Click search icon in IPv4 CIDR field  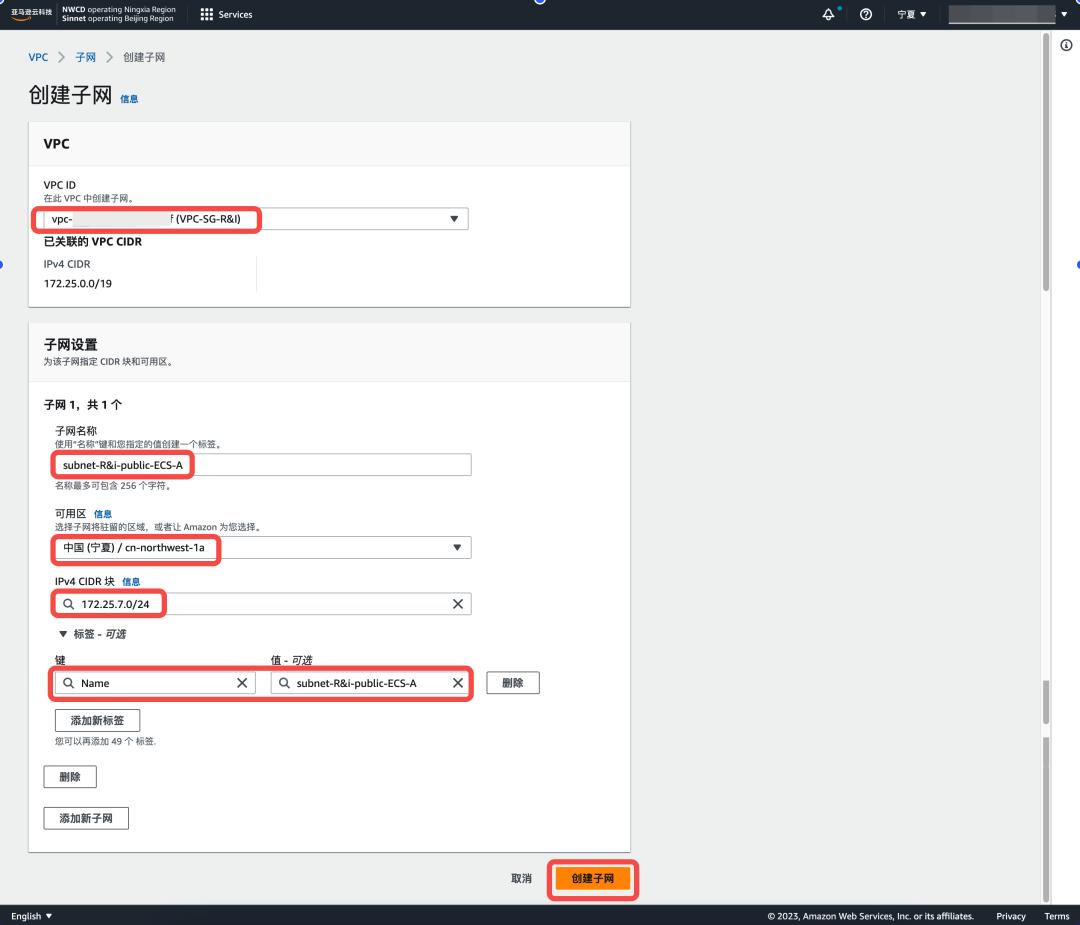pos(68,604)
